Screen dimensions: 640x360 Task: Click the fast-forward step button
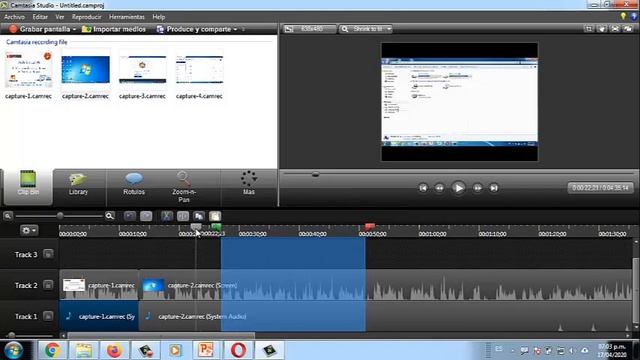click(x=477, y=188)
